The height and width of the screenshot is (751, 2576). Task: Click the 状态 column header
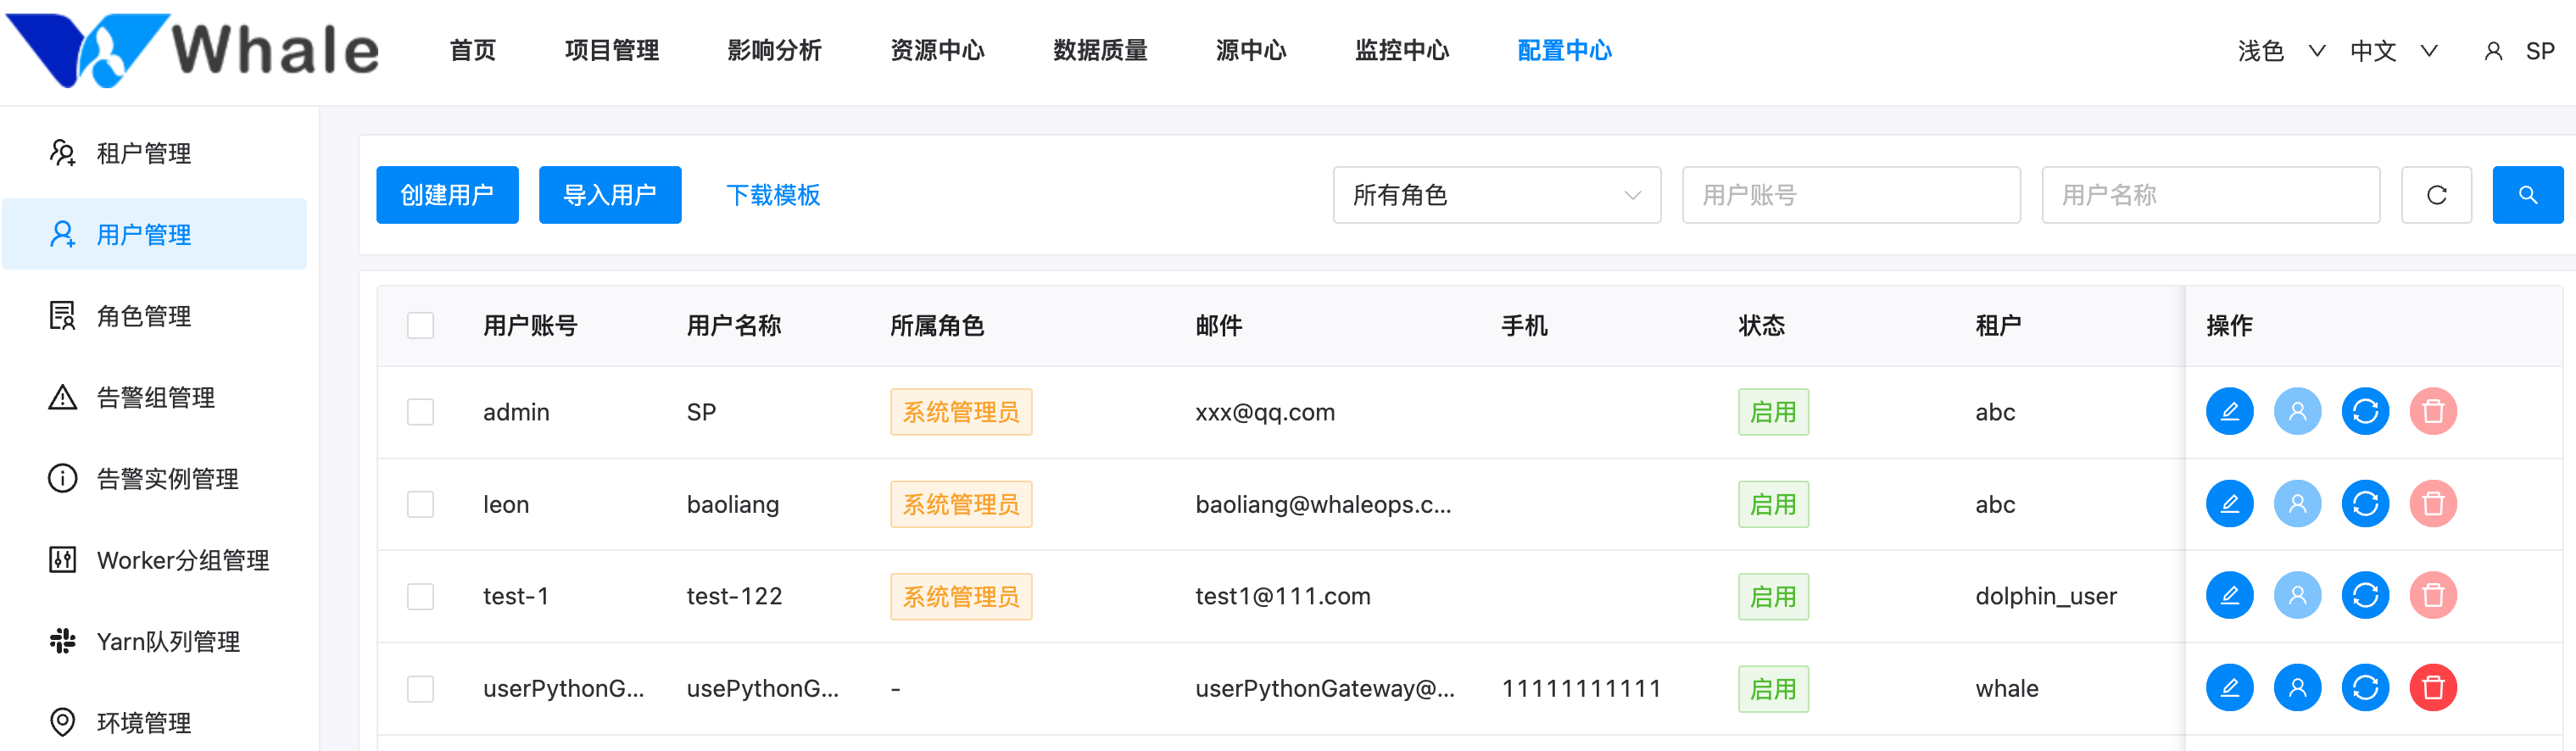coord(1761,326)
